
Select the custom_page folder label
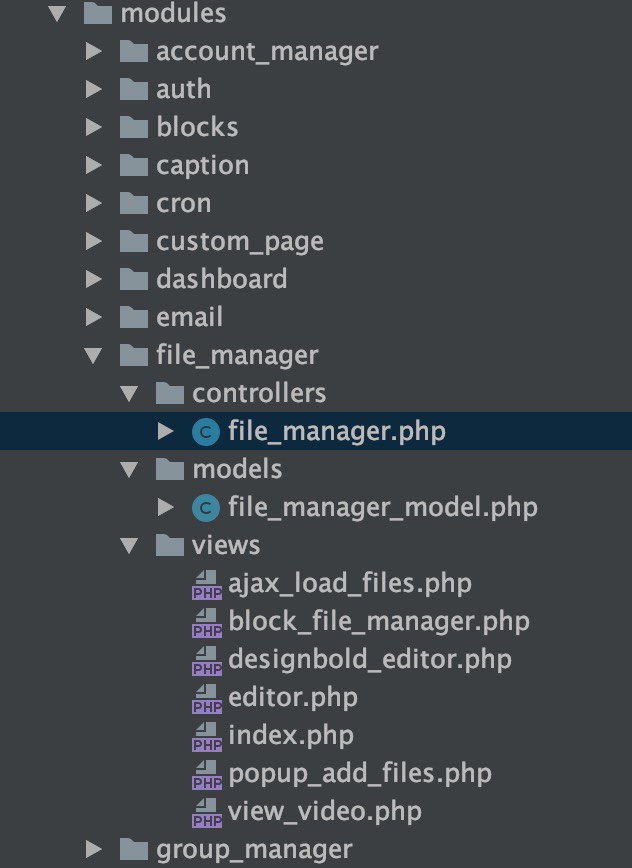click(x=240, y=242)
